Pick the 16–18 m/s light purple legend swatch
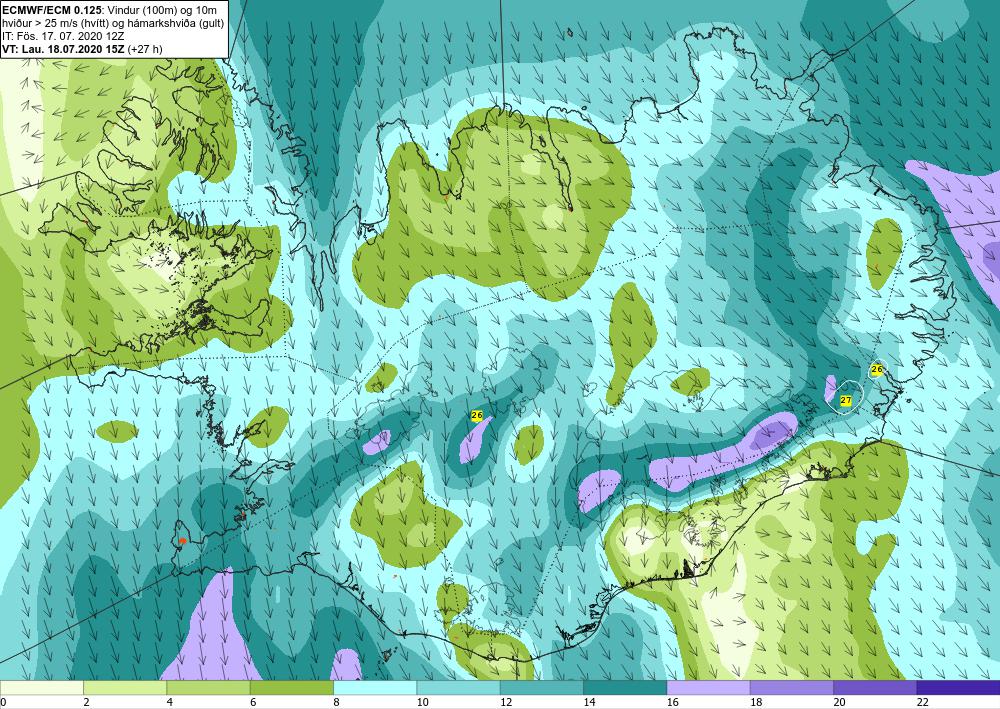Viewport: 1000px width, 709px height. pyautogui.click(x=708, y=688)
